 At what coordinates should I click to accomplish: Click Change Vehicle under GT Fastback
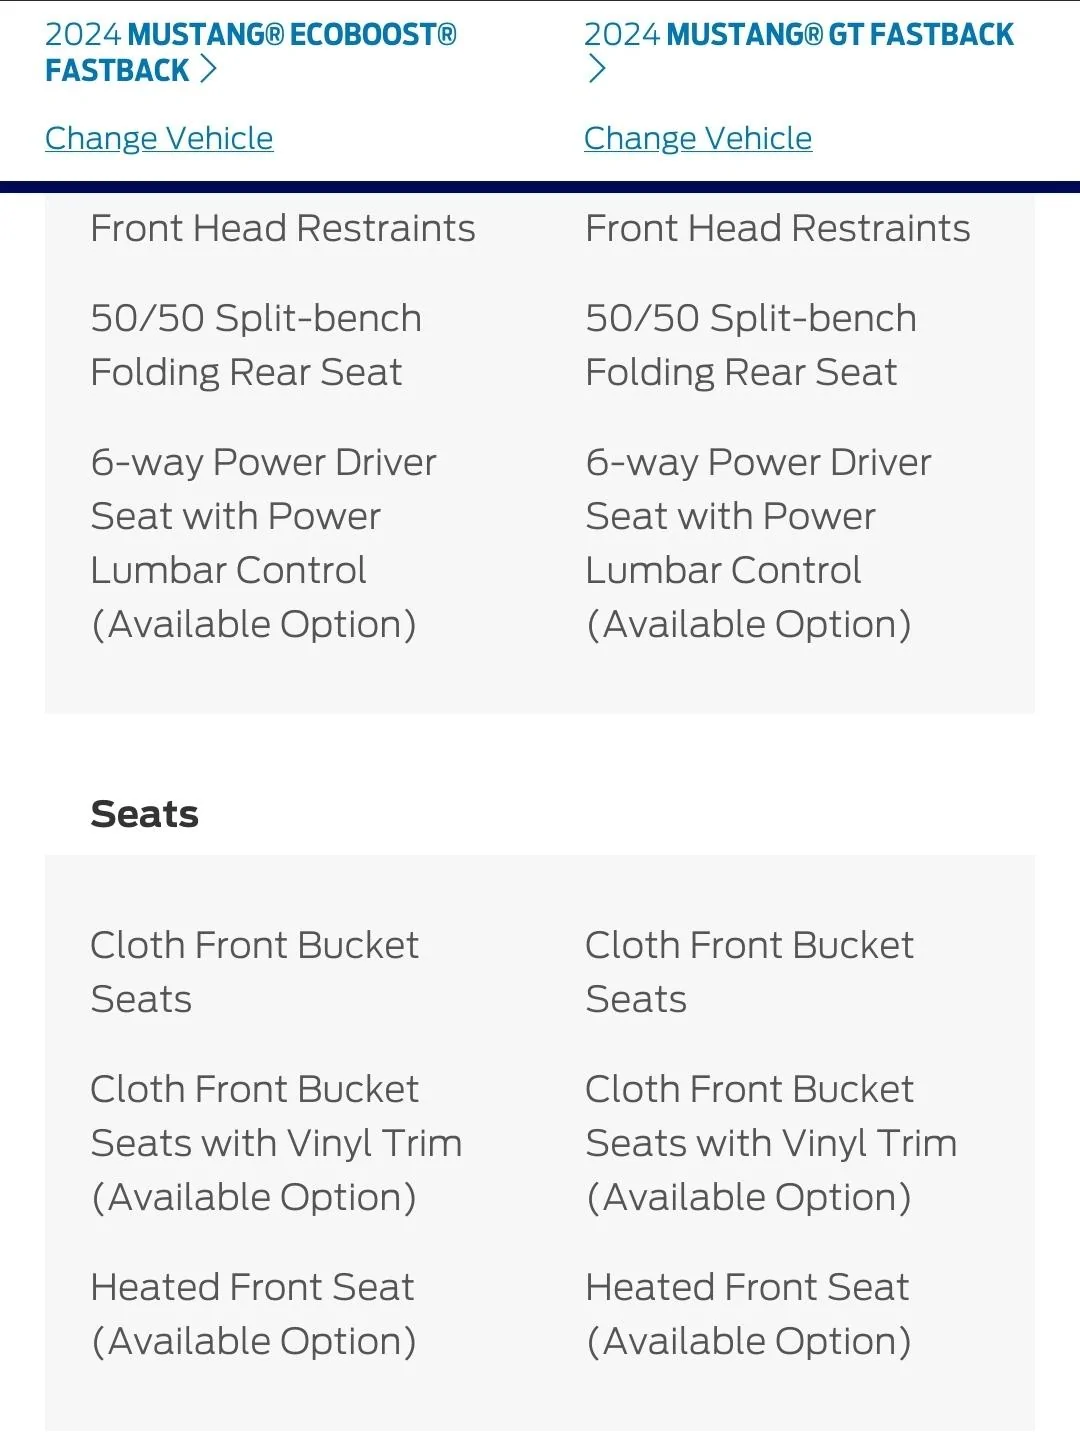[698, 138]
